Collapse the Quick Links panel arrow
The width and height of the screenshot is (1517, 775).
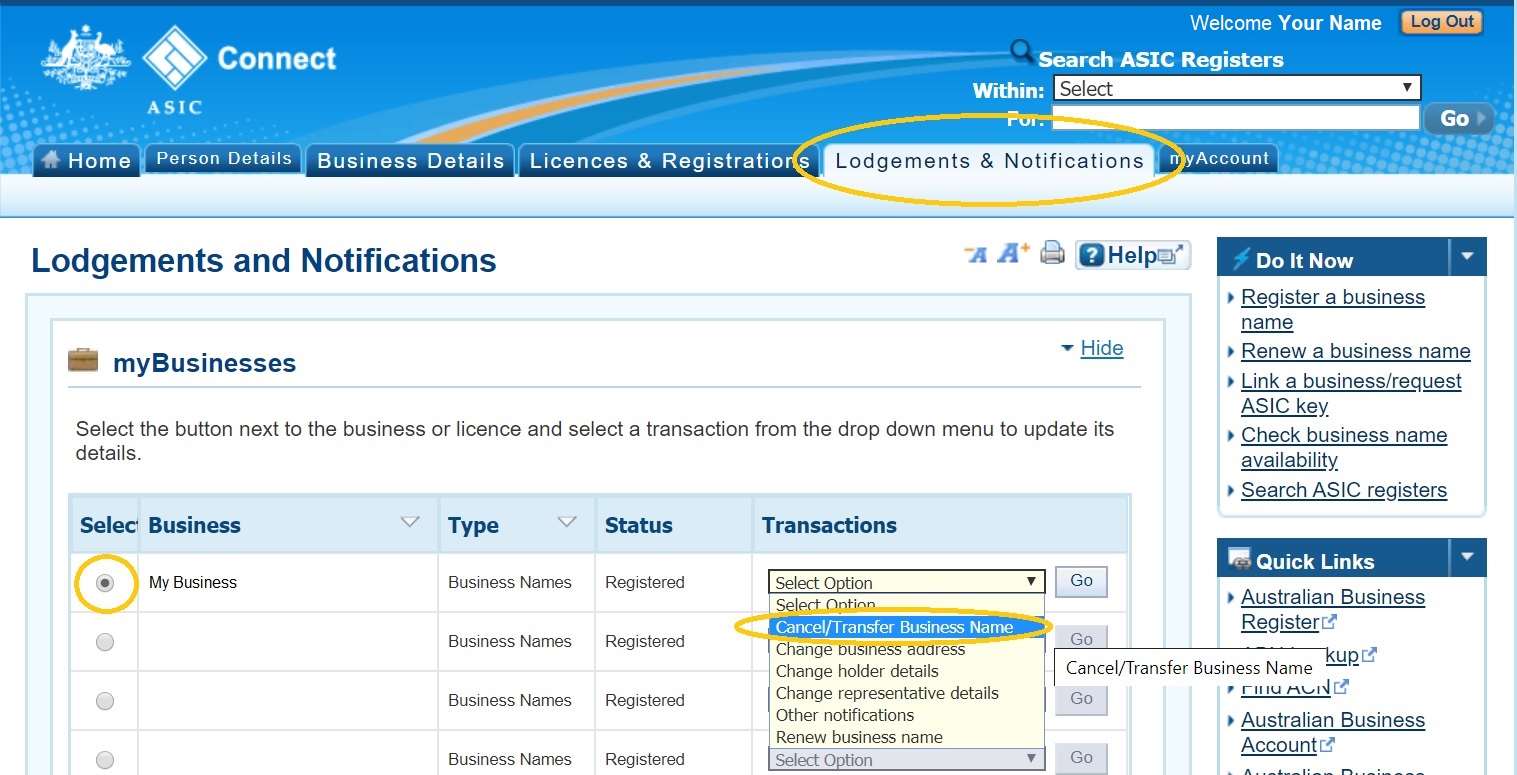point(1467,557)
